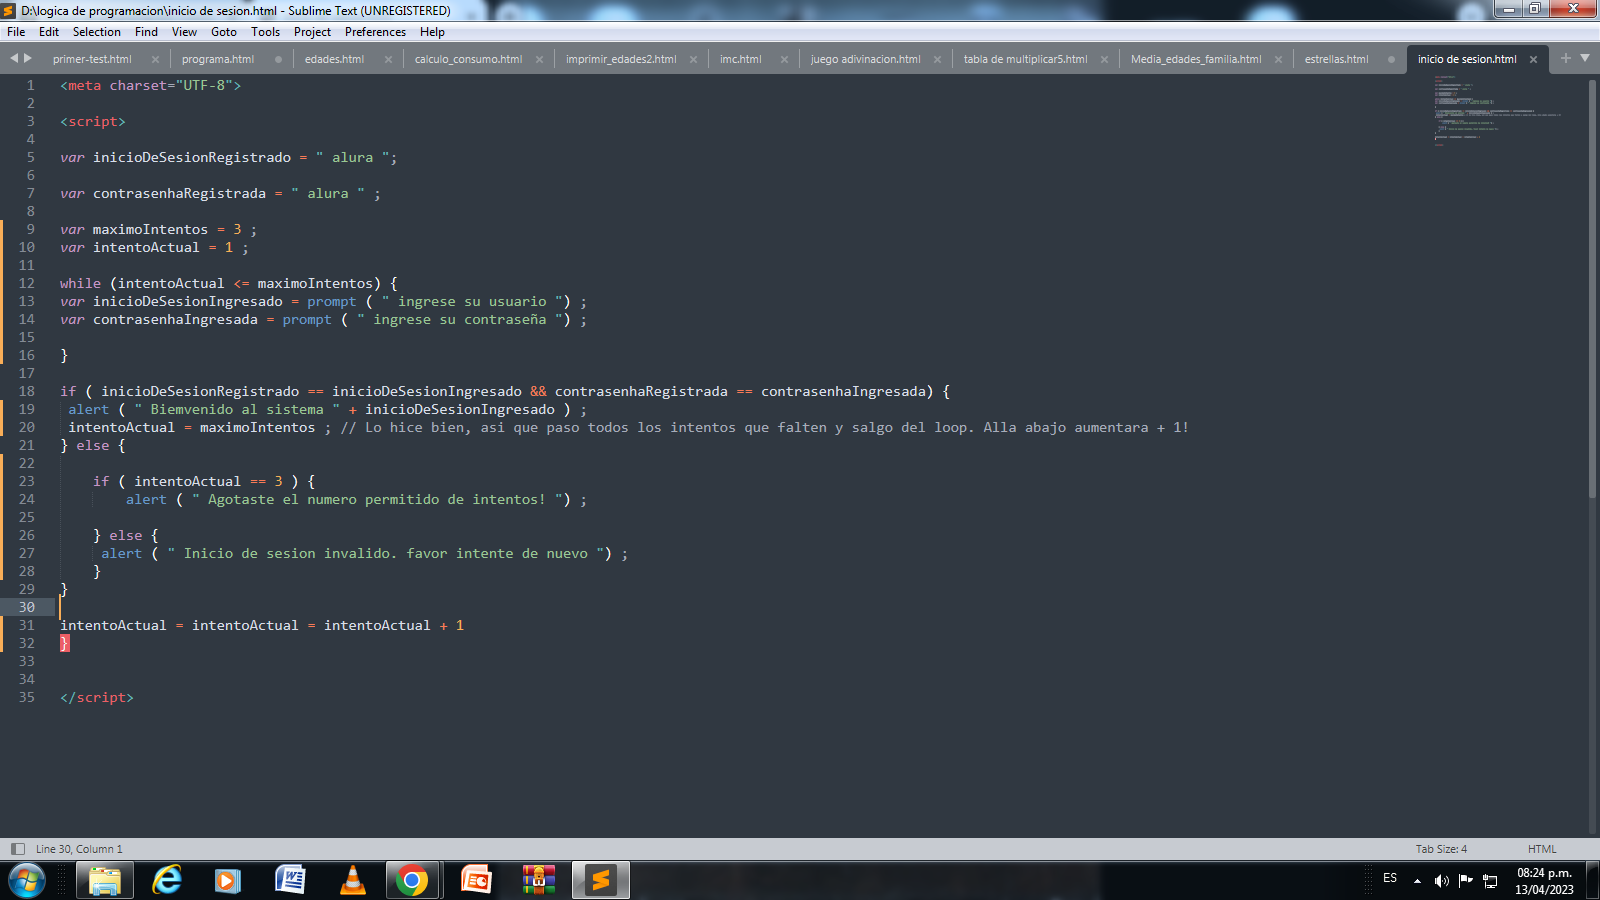Click the minimap code preview
The image size is (1600, 900).
click(x=1496, y=110)
